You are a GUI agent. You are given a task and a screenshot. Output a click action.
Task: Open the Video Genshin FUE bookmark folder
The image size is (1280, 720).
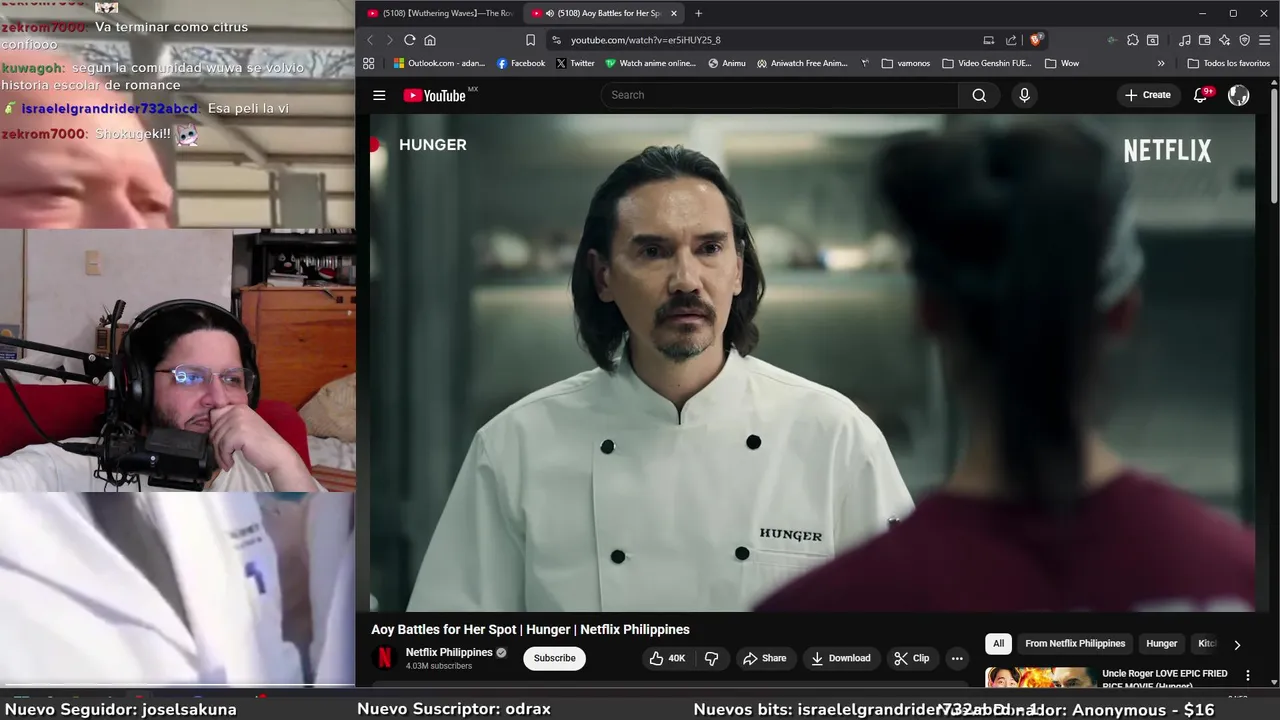[986, 63]
